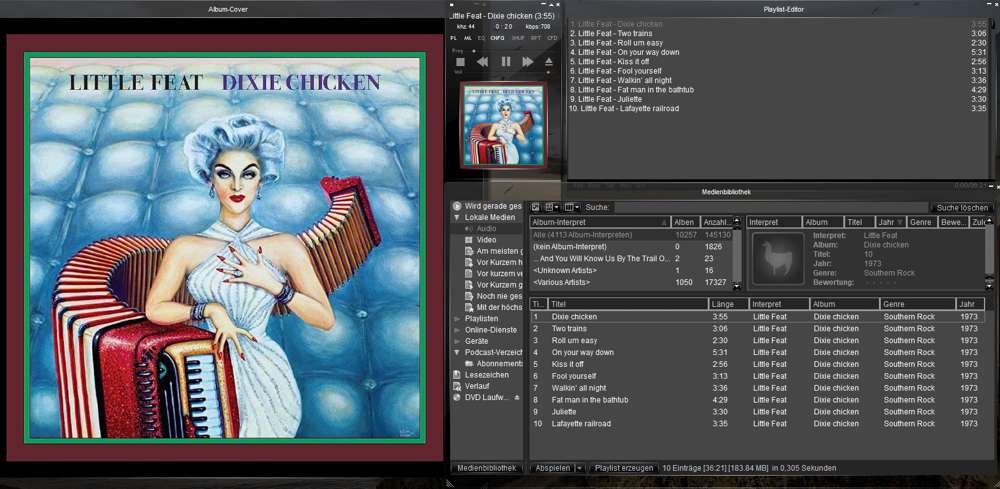1000x489 pixels.
Task: Click the Eject button in the player
Action: pyautogui.click(x=549, y=62)
